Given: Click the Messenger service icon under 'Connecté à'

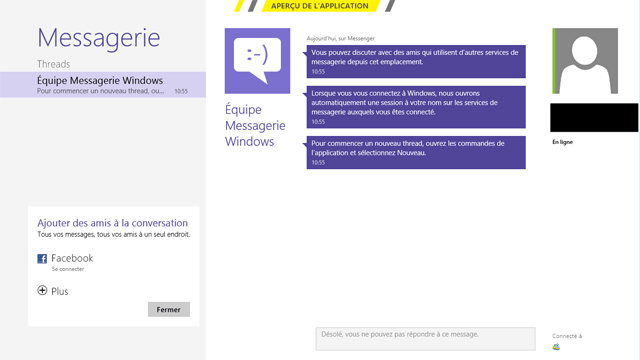Looking at the screenshot, I should (556, 347).
